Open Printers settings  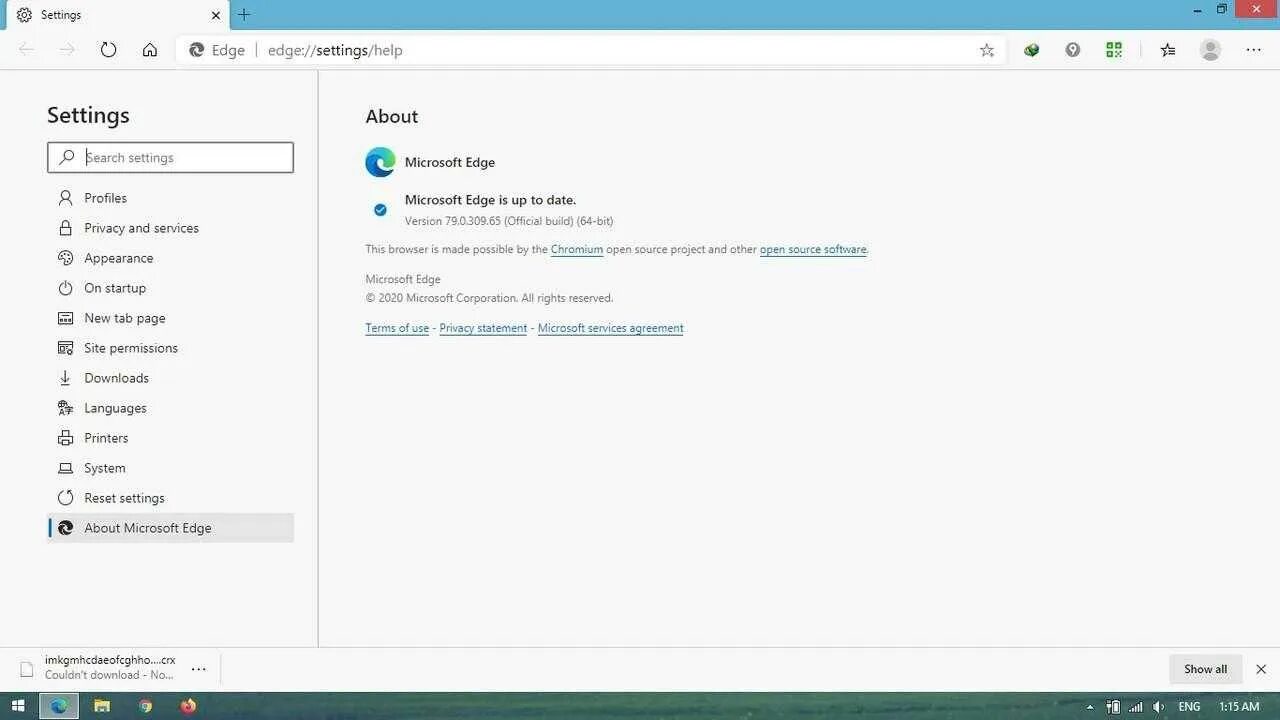tap(170, 438)
